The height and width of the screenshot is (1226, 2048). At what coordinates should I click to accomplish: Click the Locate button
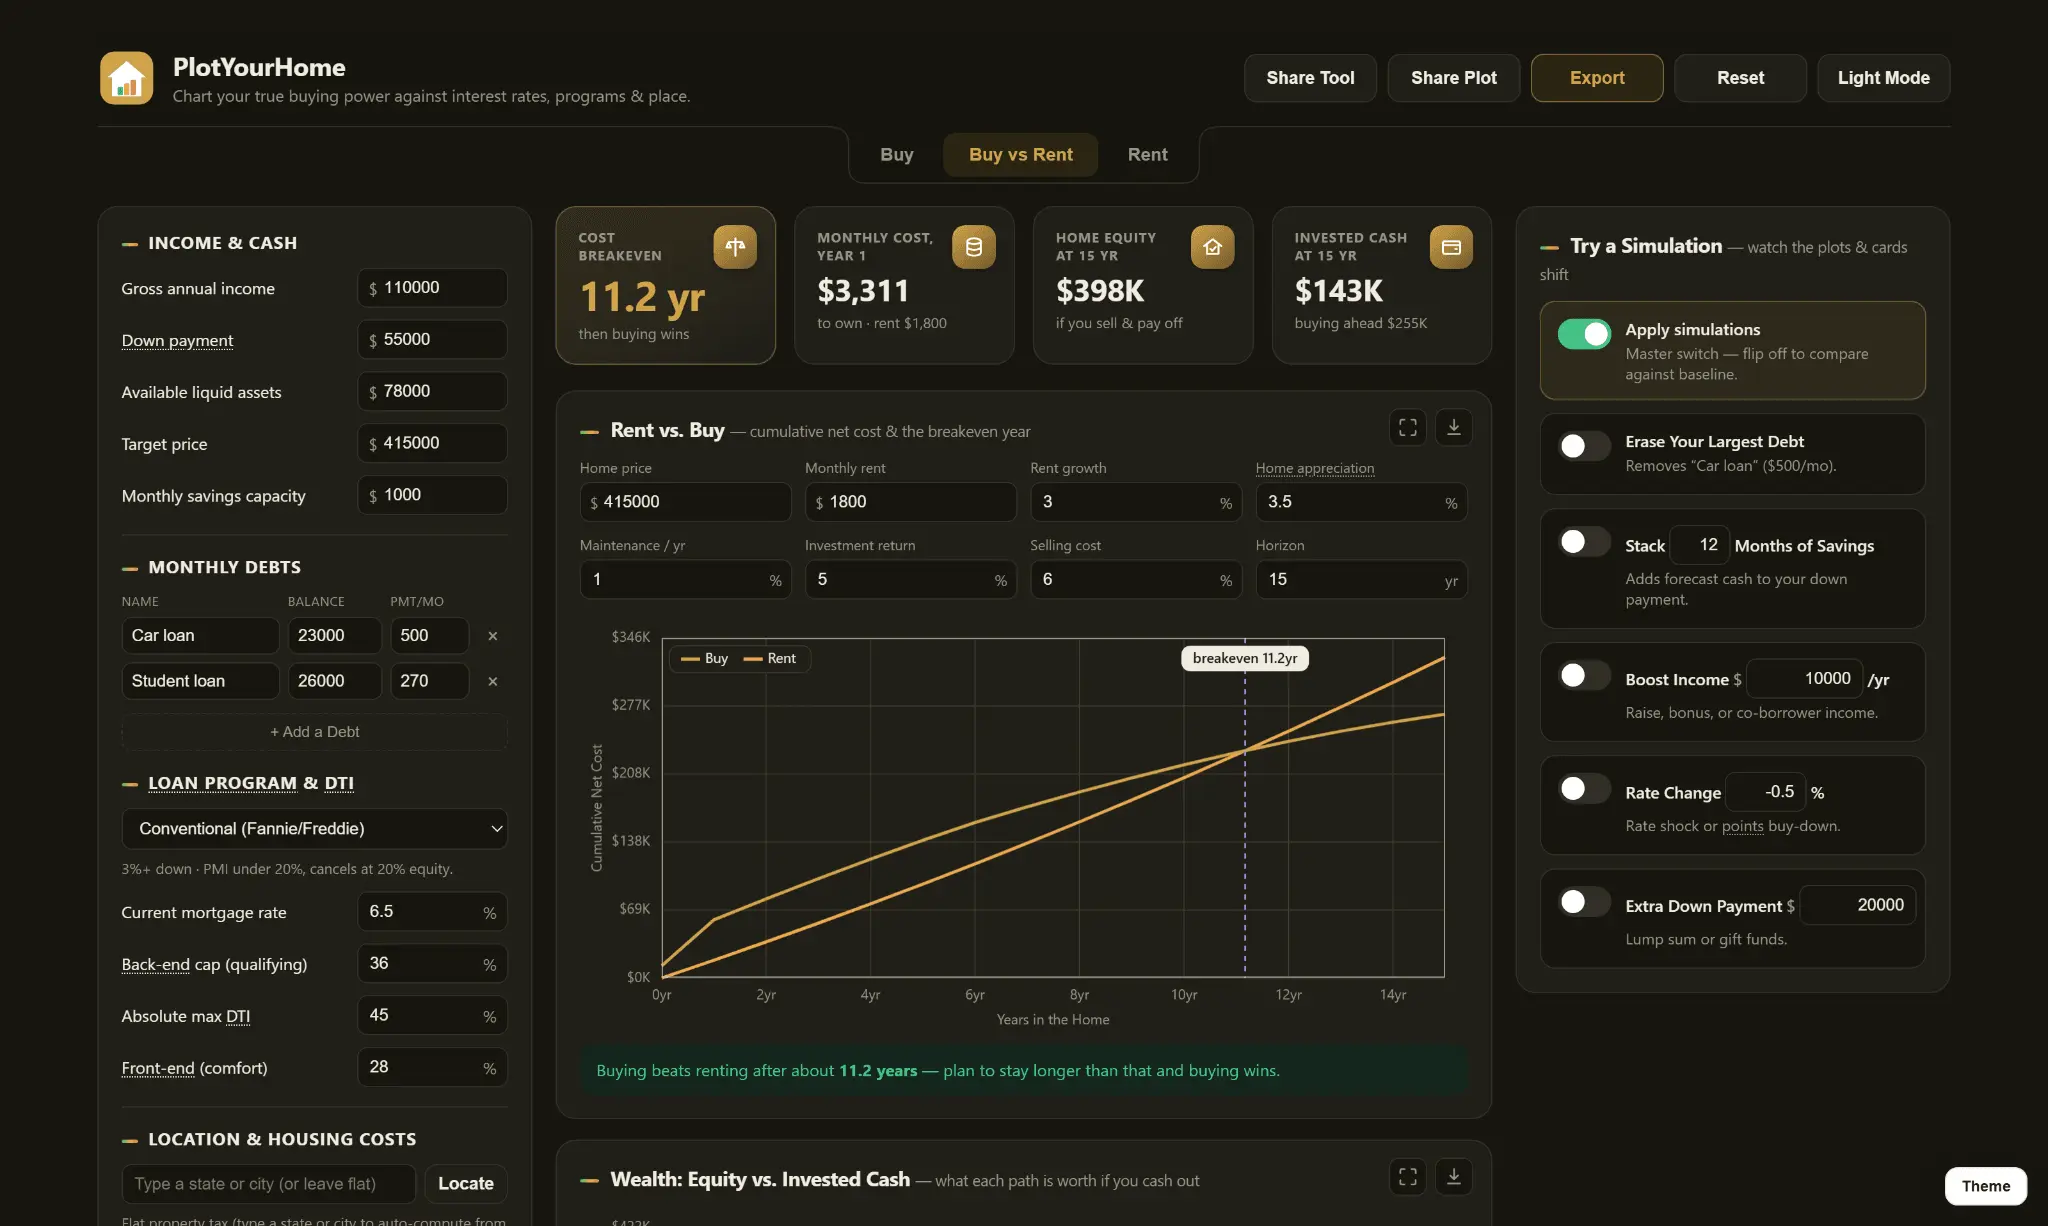click(466, 1184)
